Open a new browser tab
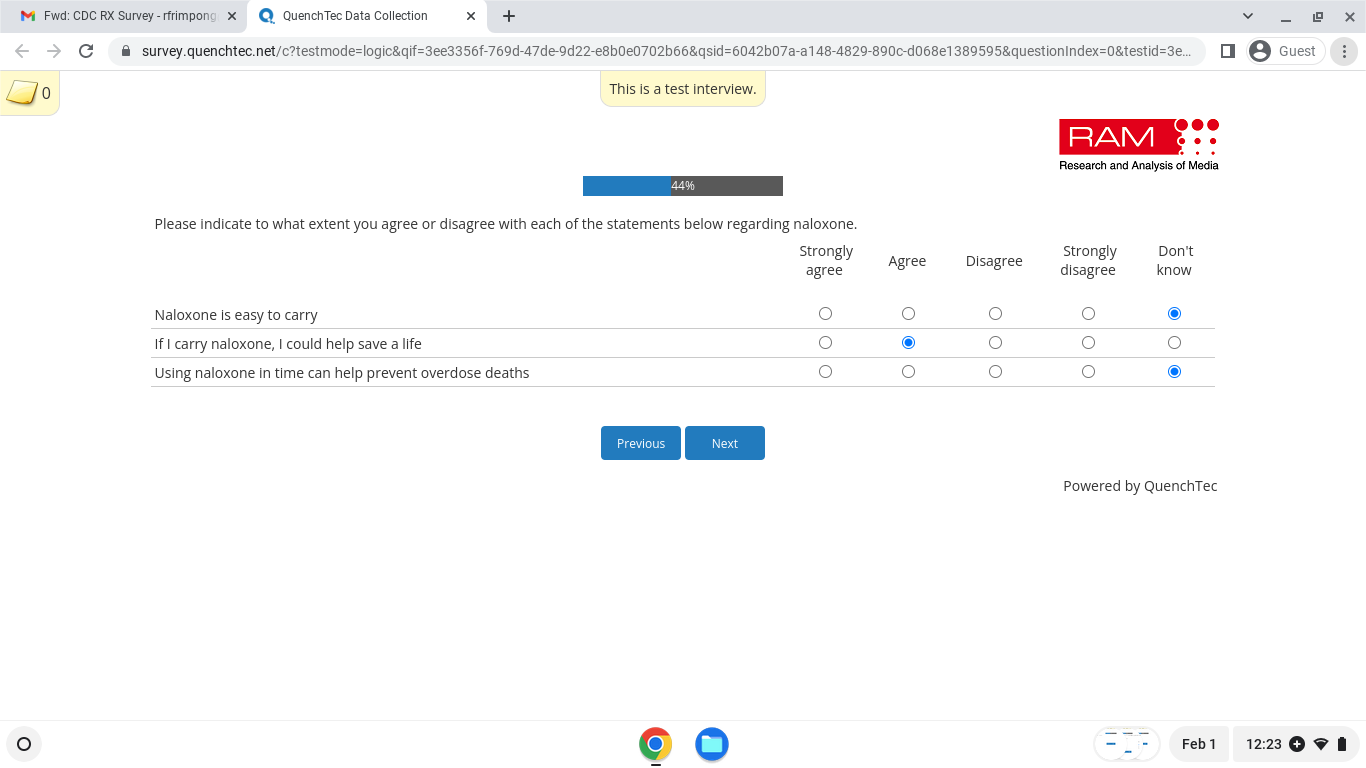Image resolution: width=1366 pixels, height=768 pixels. (509, 16)
